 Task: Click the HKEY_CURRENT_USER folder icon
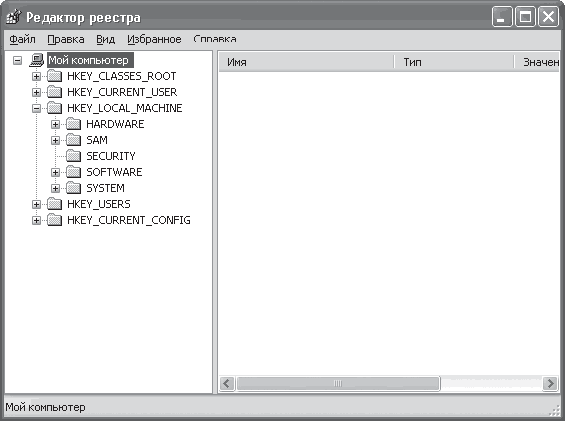click(x=54, y=92)
